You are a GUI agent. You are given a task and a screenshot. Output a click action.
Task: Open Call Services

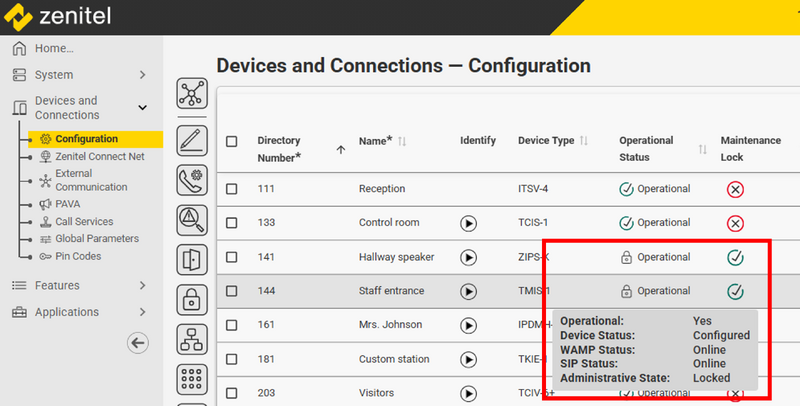coord(84,222)
